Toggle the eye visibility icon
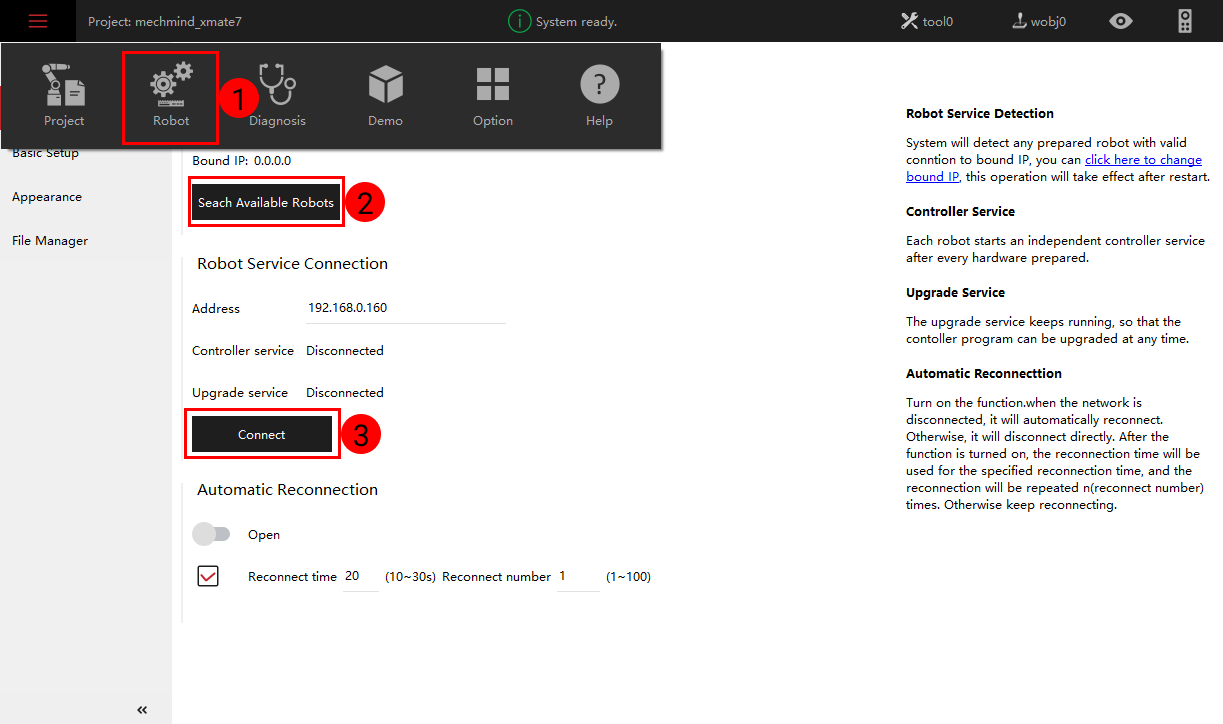Screen dimensions: 1223x724 1121,21
